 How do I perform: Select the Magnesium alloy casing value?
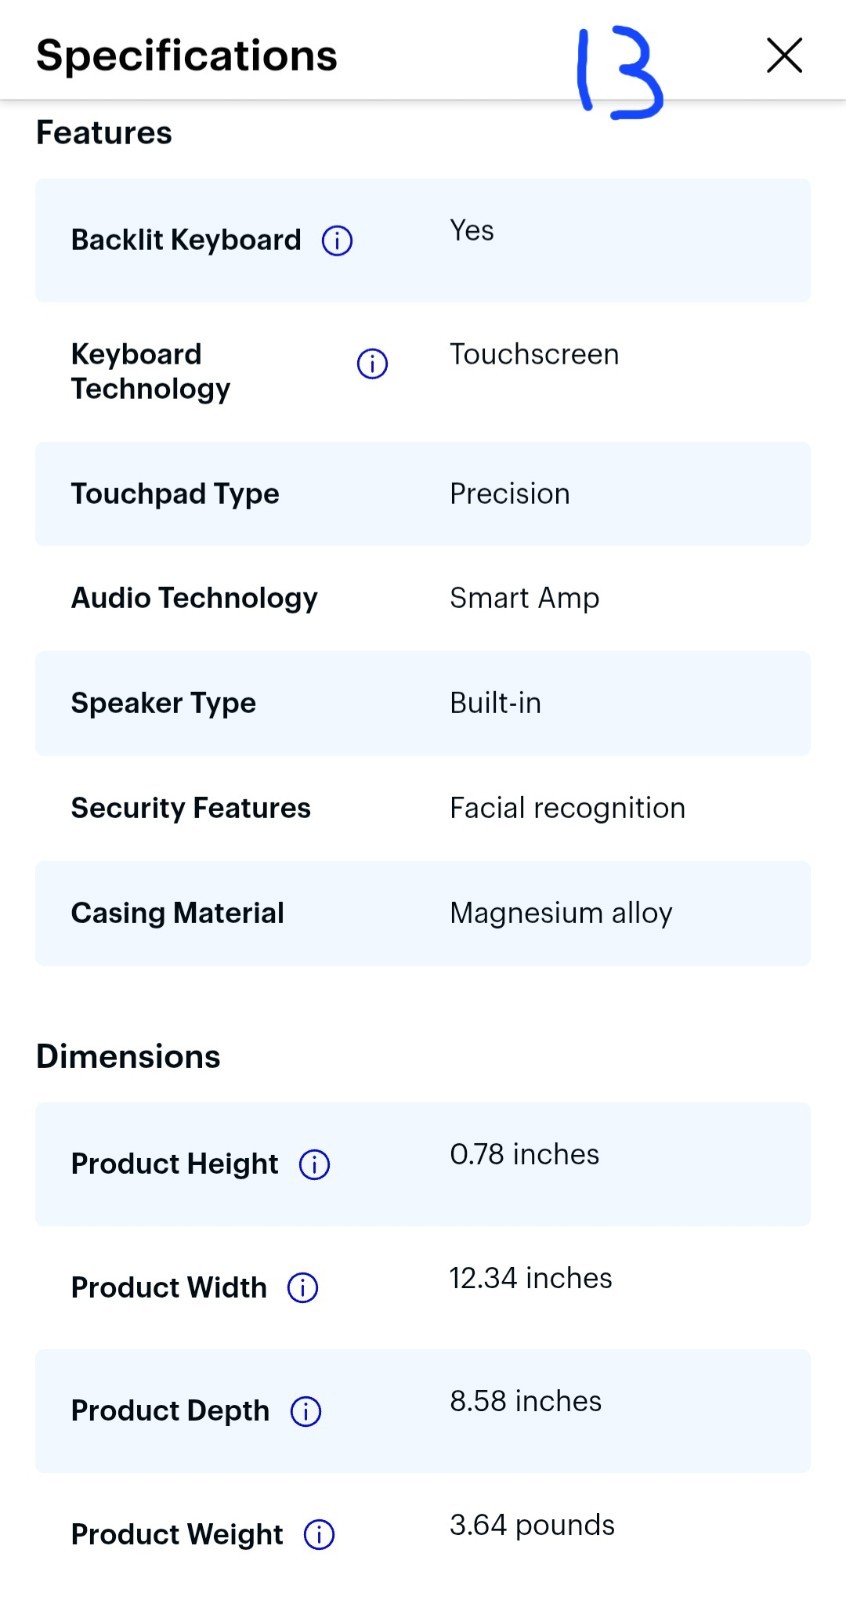click(561, 913)
